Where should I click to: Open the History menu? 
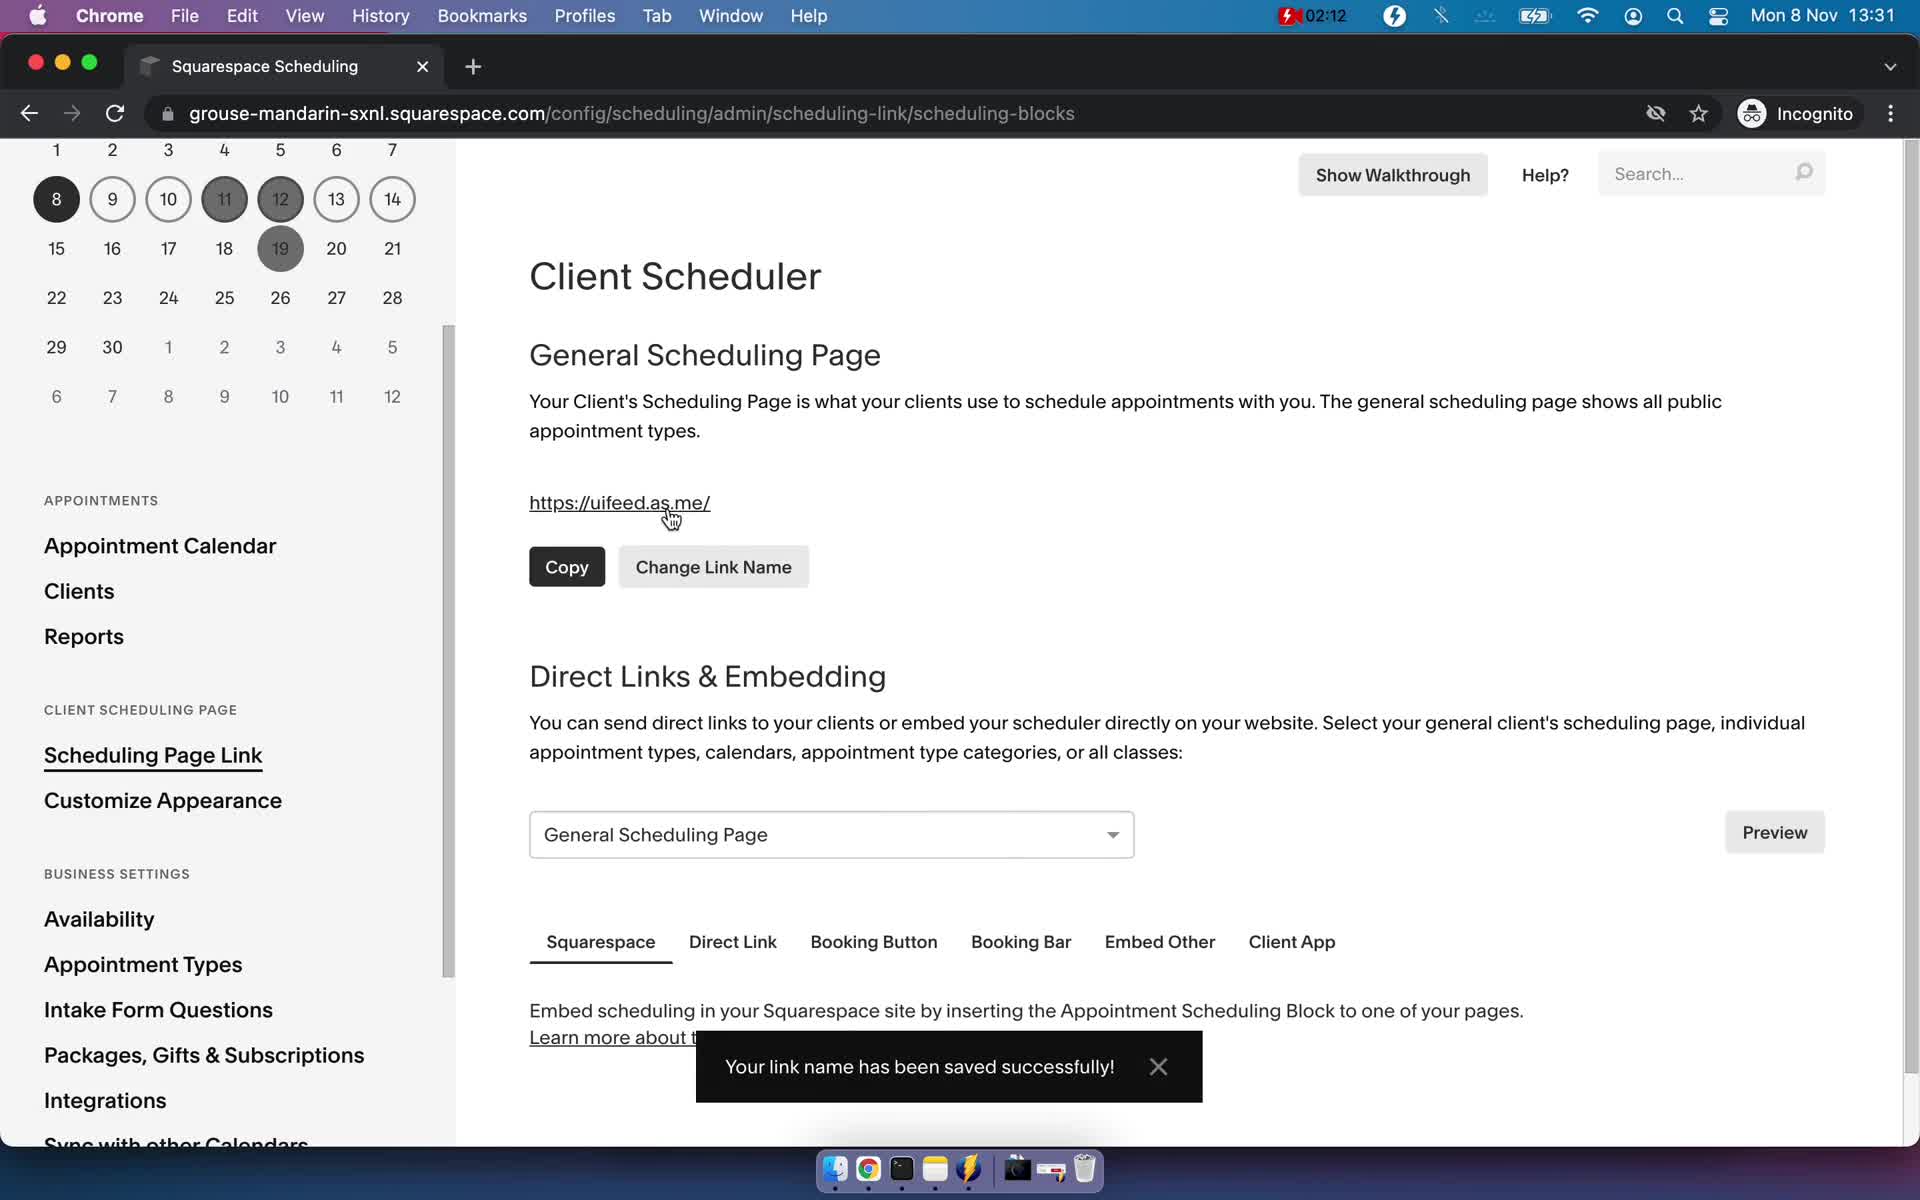380,16
